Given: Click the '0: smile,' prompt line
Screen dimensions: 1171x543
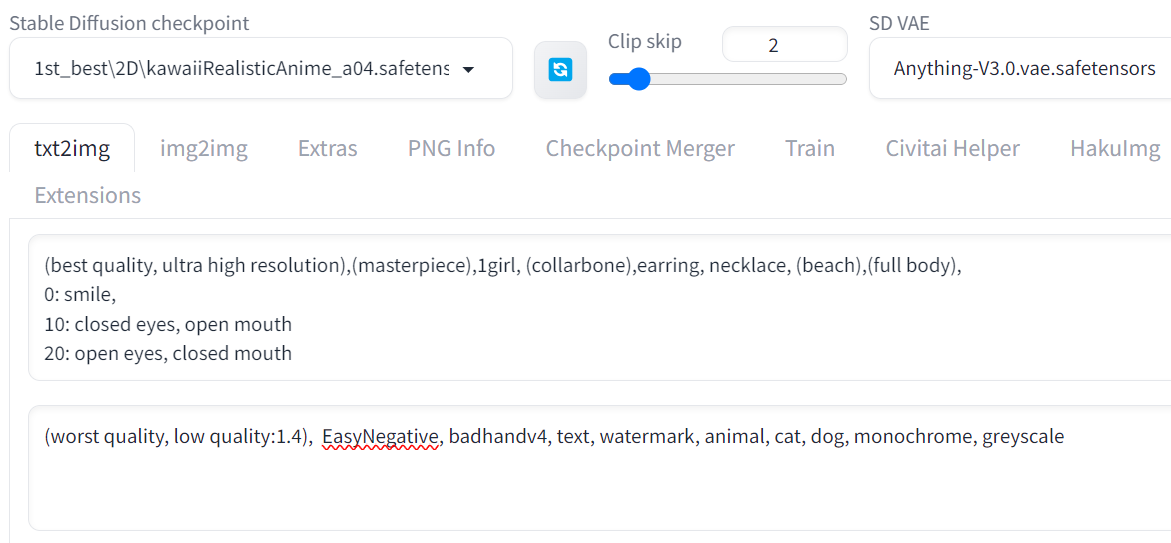Looking at the screenshot, I should [80, 296].
